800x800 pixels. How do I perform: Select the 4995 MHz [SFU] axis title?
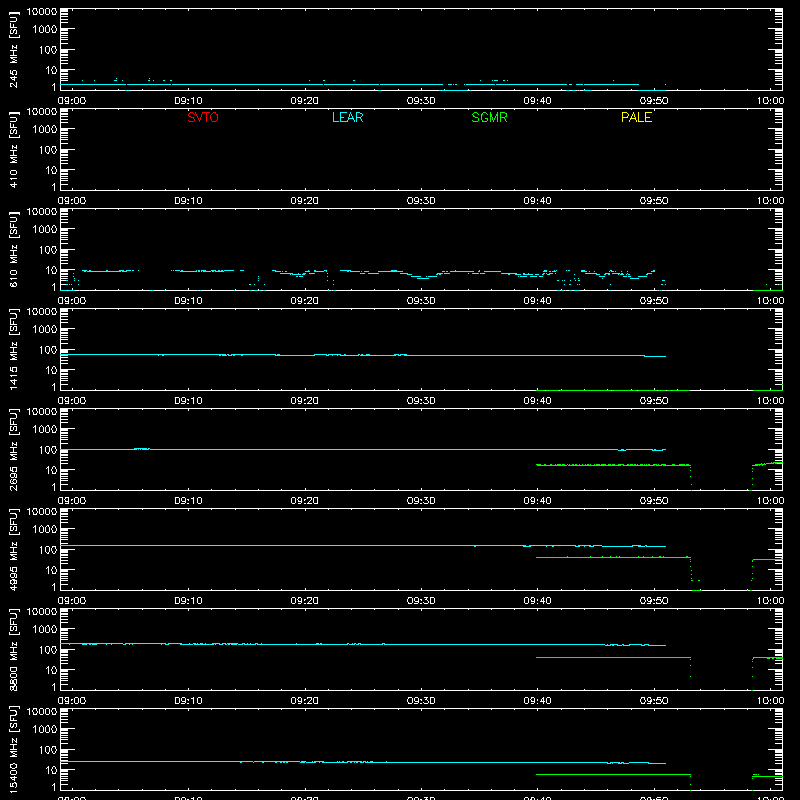[x=13, y=549]
